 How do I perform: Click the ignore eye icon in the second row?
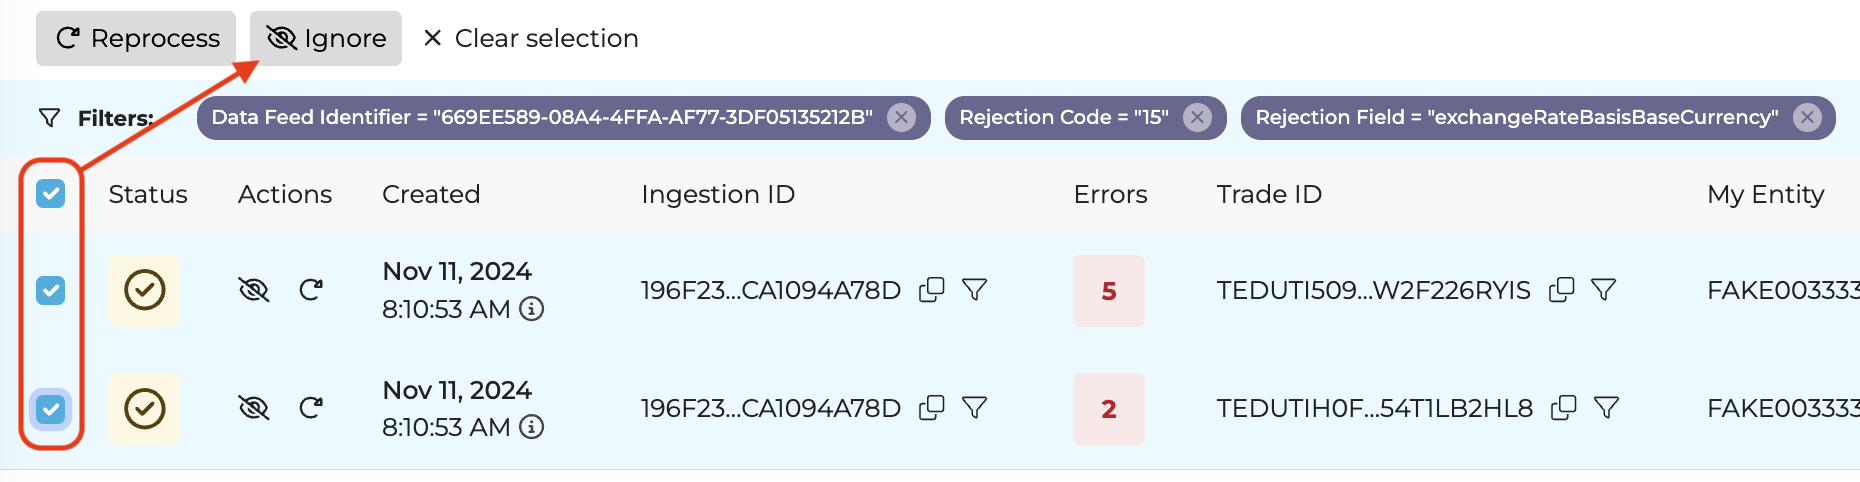point(254,408)
